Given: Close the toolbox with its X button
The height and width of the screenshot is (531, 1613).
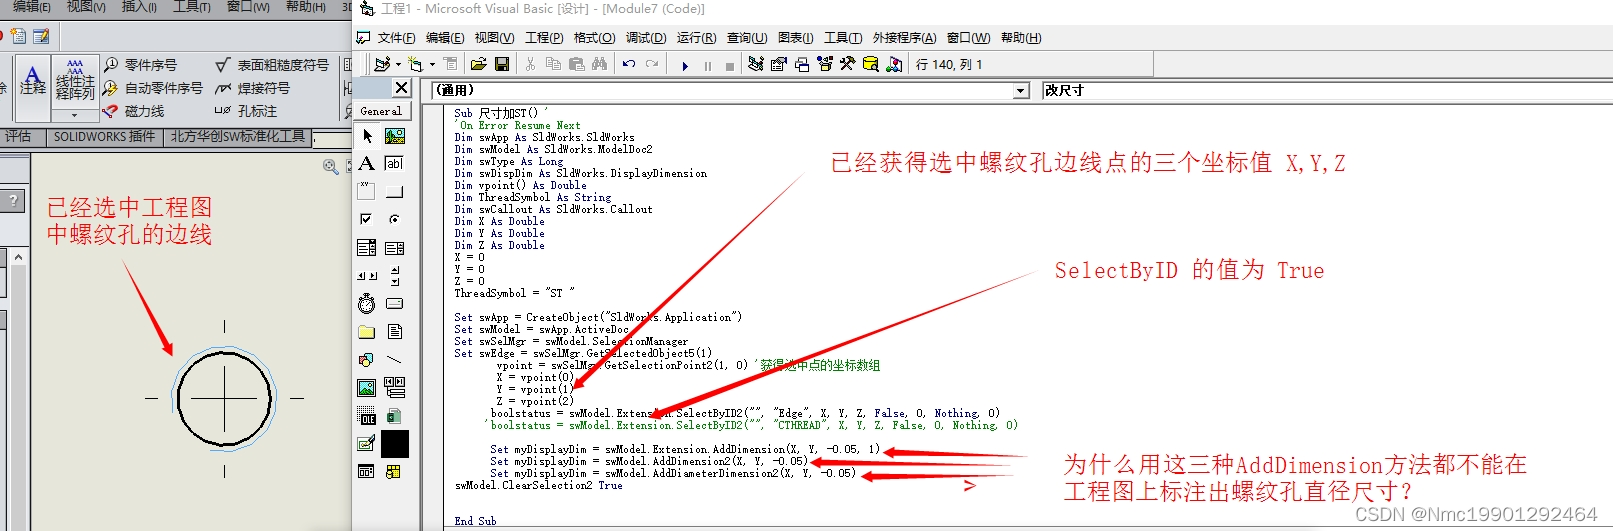Looking at the screenshot, I should point(401,88).
